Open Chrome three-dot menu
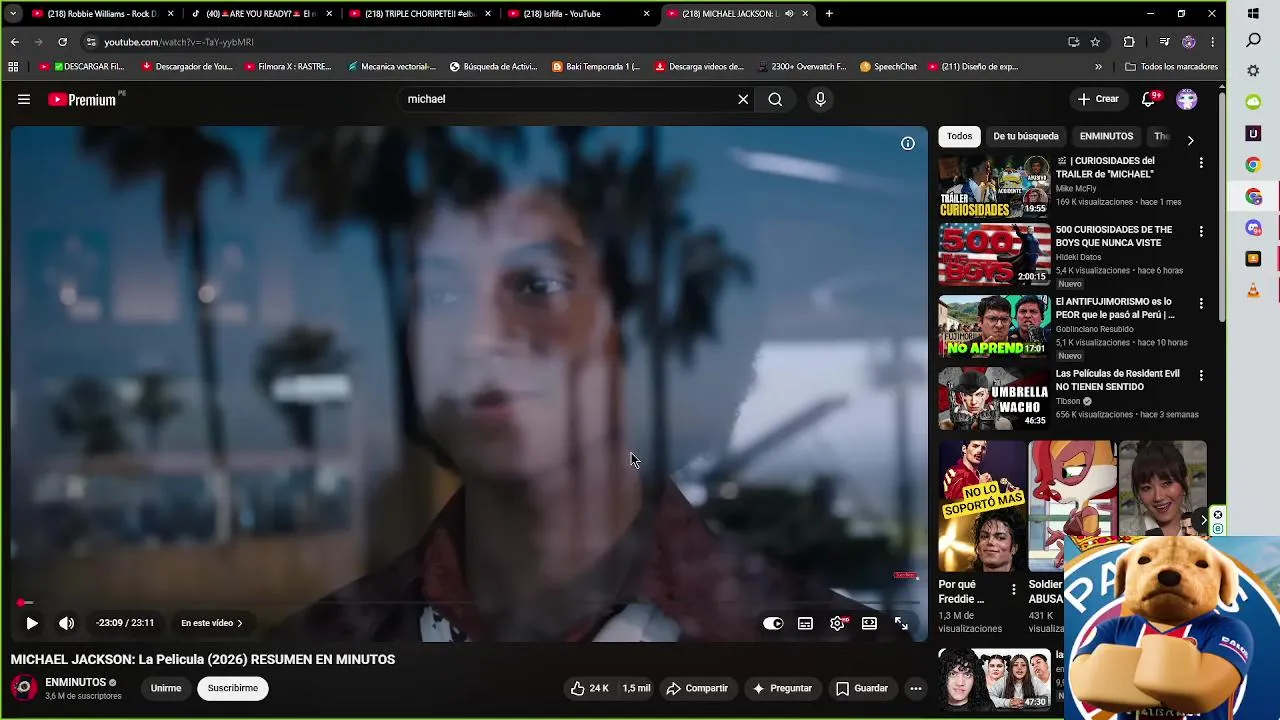Viewport: 1280px width, 720px height. [1212, 42]
